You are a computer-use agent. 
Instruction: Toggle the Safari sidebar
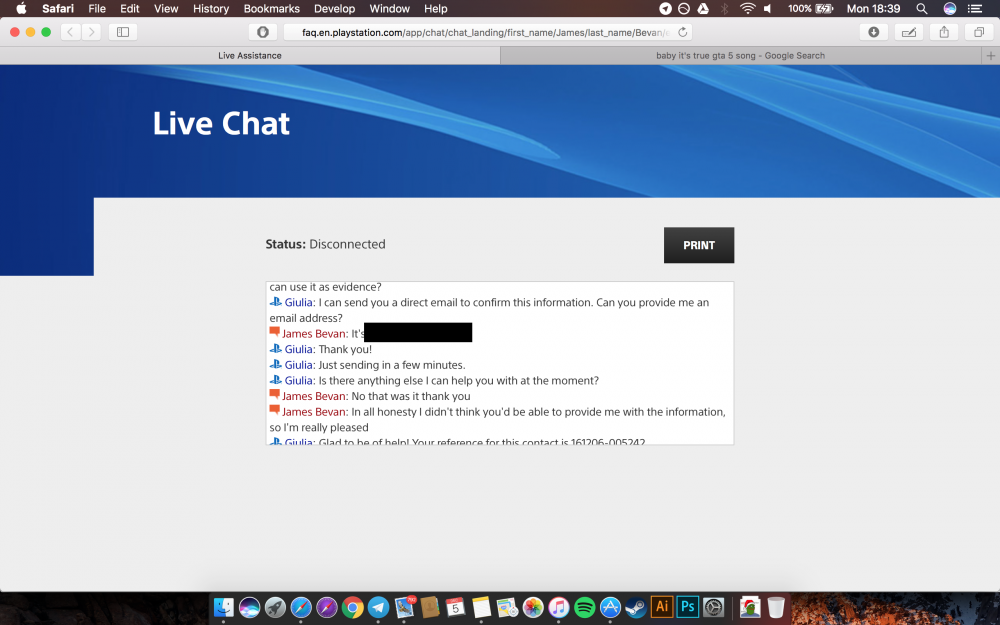pyautogui.click(x=122, y=31)
